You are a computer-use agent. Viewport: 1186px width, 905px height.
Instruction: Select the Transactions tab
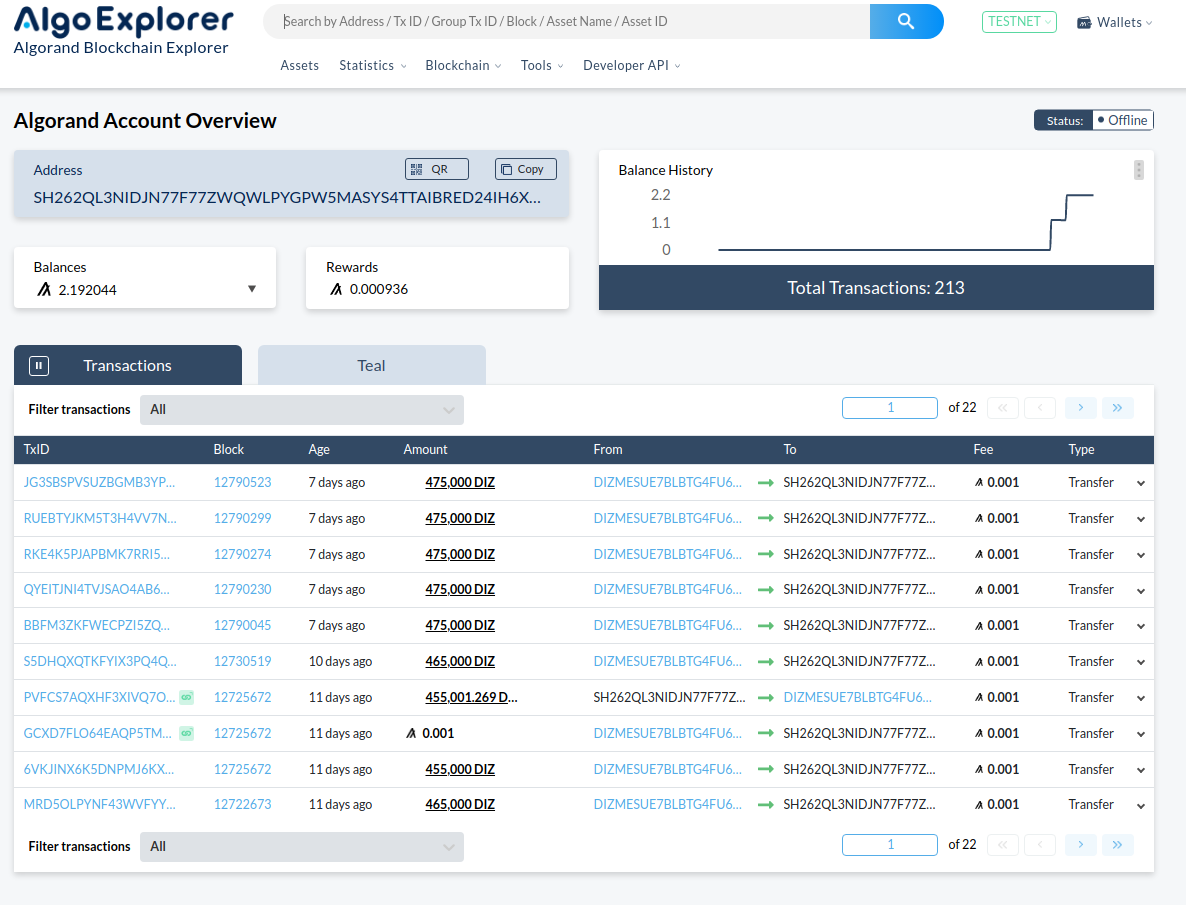tap(128, 365)
